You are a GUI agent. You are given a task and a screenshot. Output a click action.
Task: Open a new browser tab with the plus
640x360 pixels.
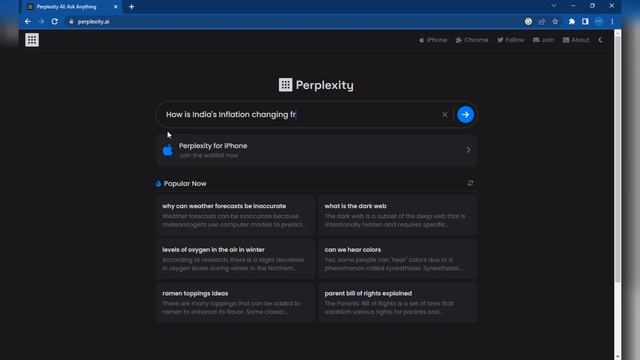point(131,7)
